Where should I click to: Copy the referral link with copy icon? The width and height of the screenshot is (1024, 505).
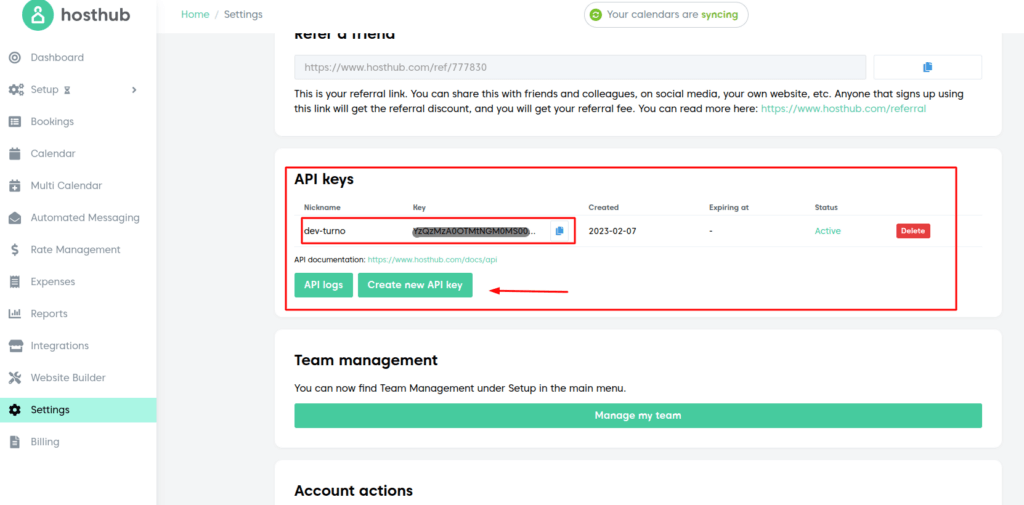coord(927,67)
